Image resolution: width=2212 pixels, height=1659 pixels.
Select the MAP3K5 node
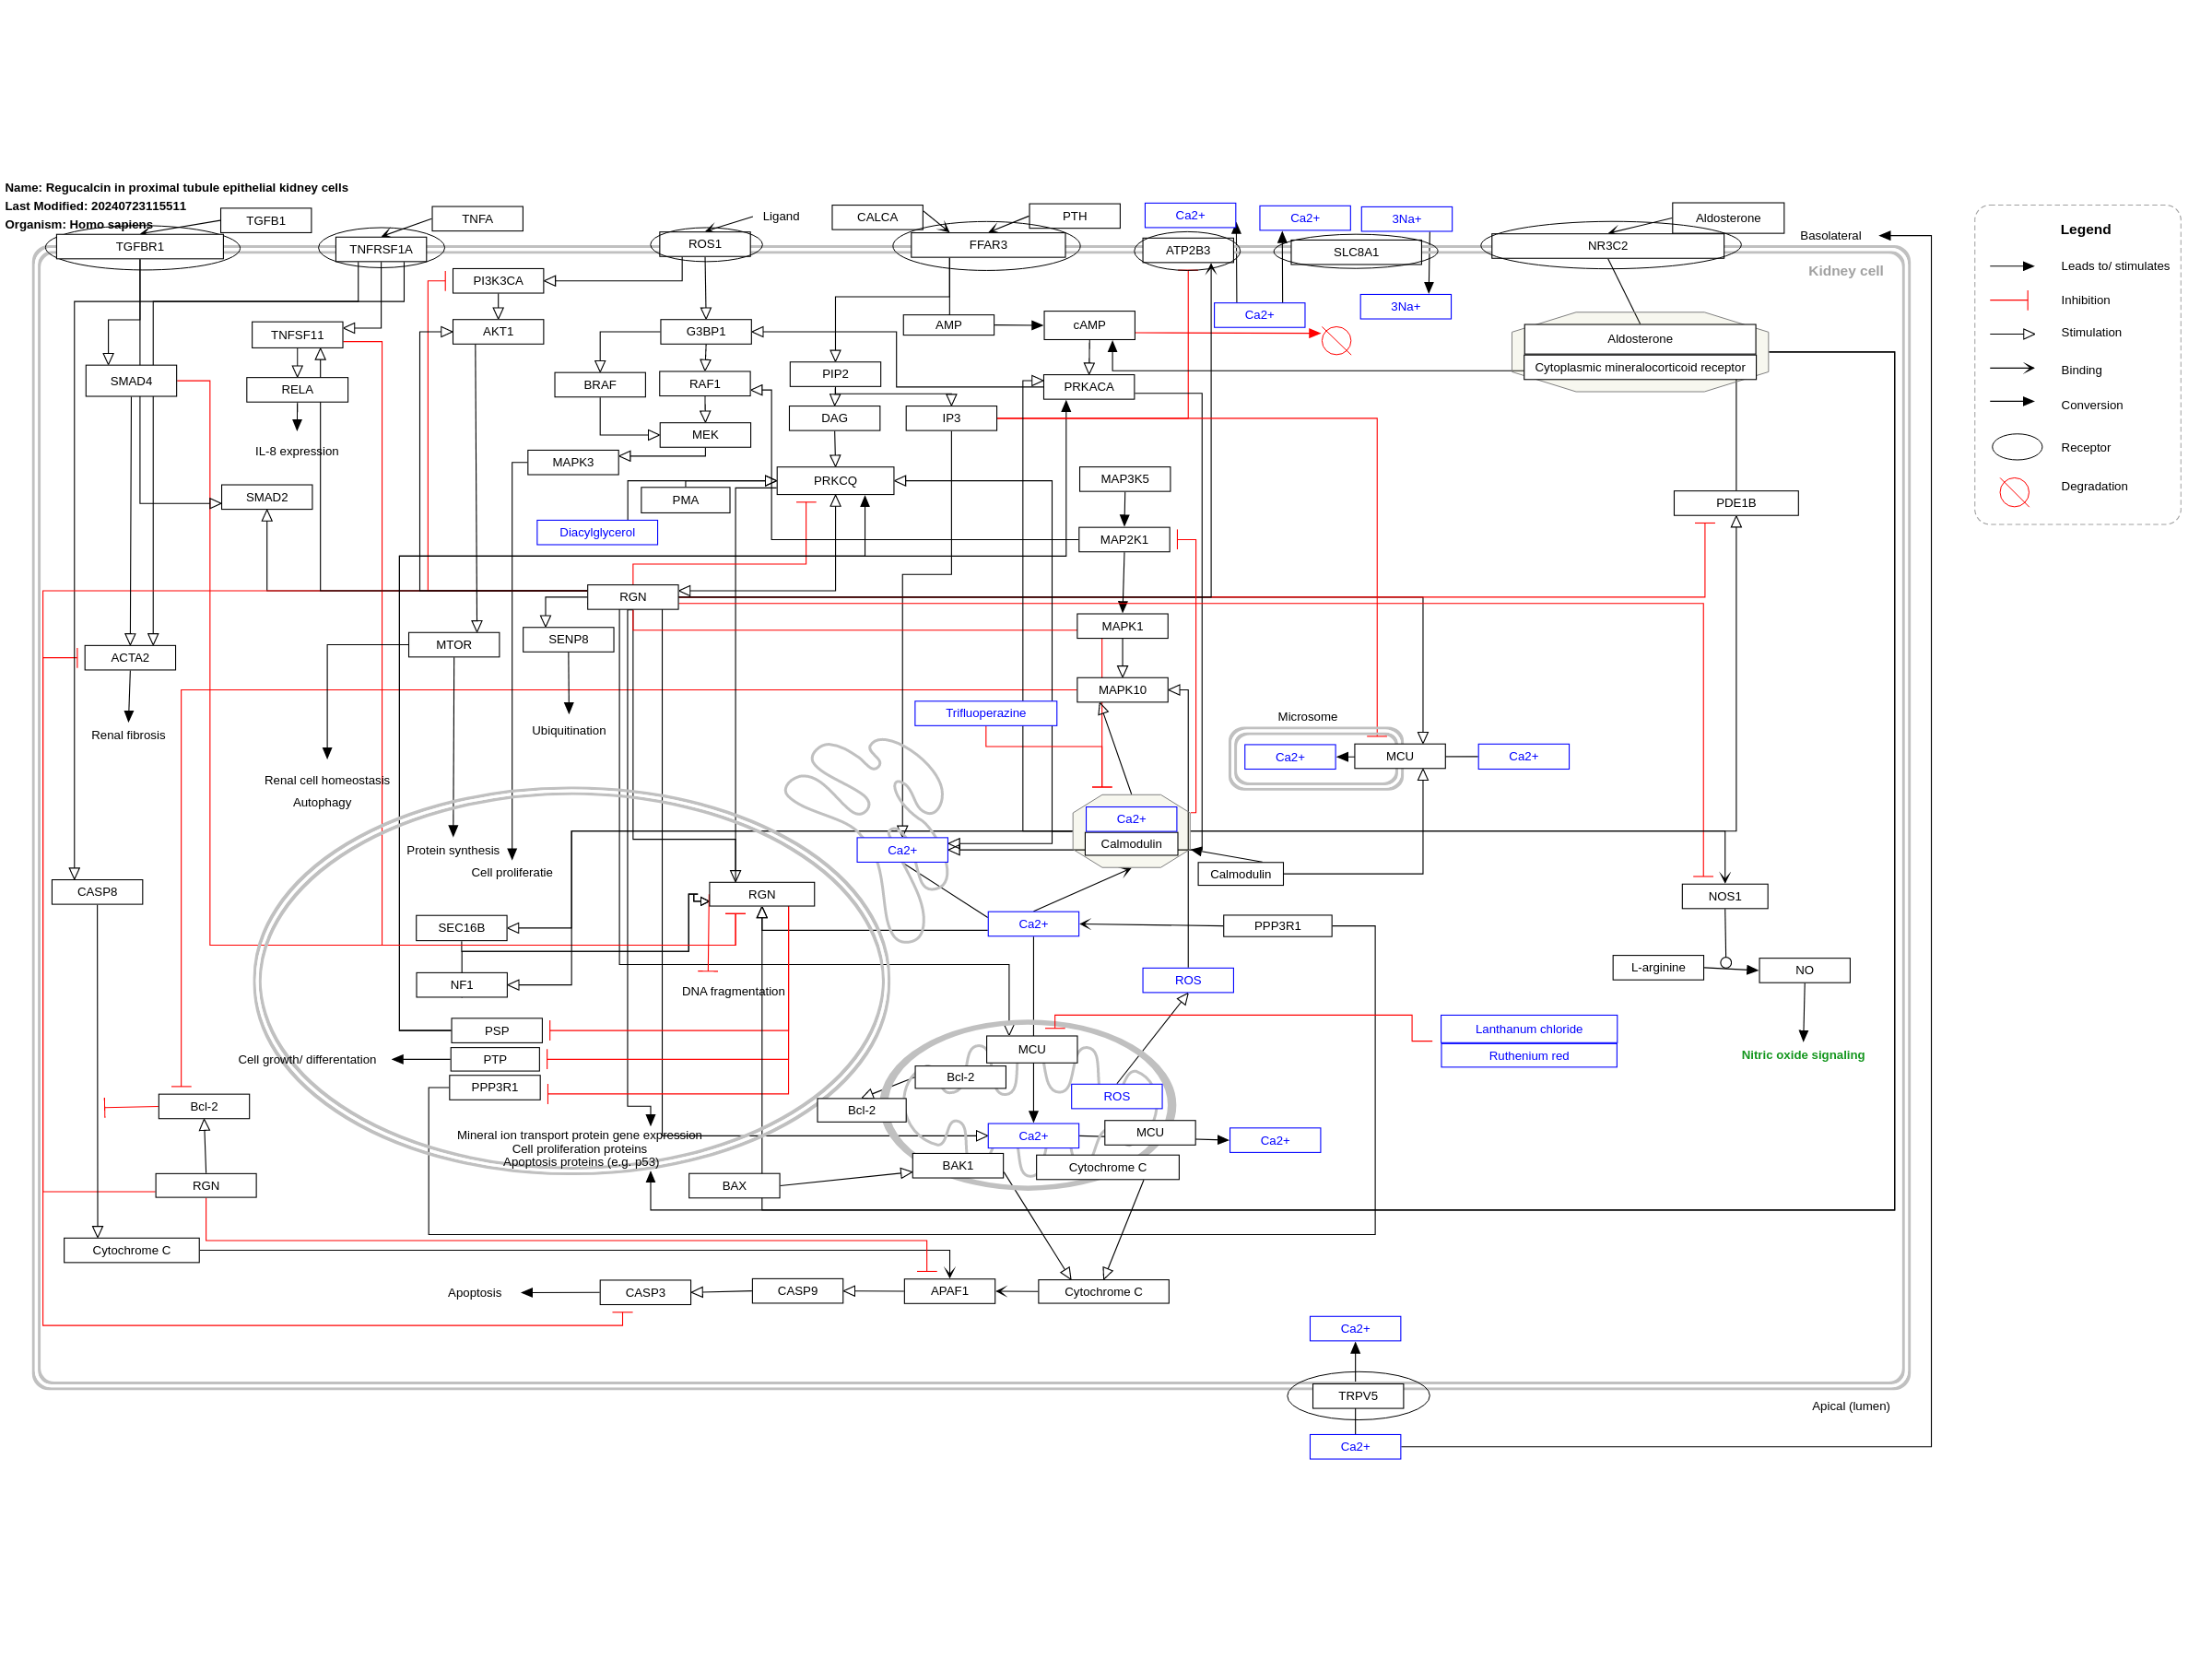(x=1125, y=479)
